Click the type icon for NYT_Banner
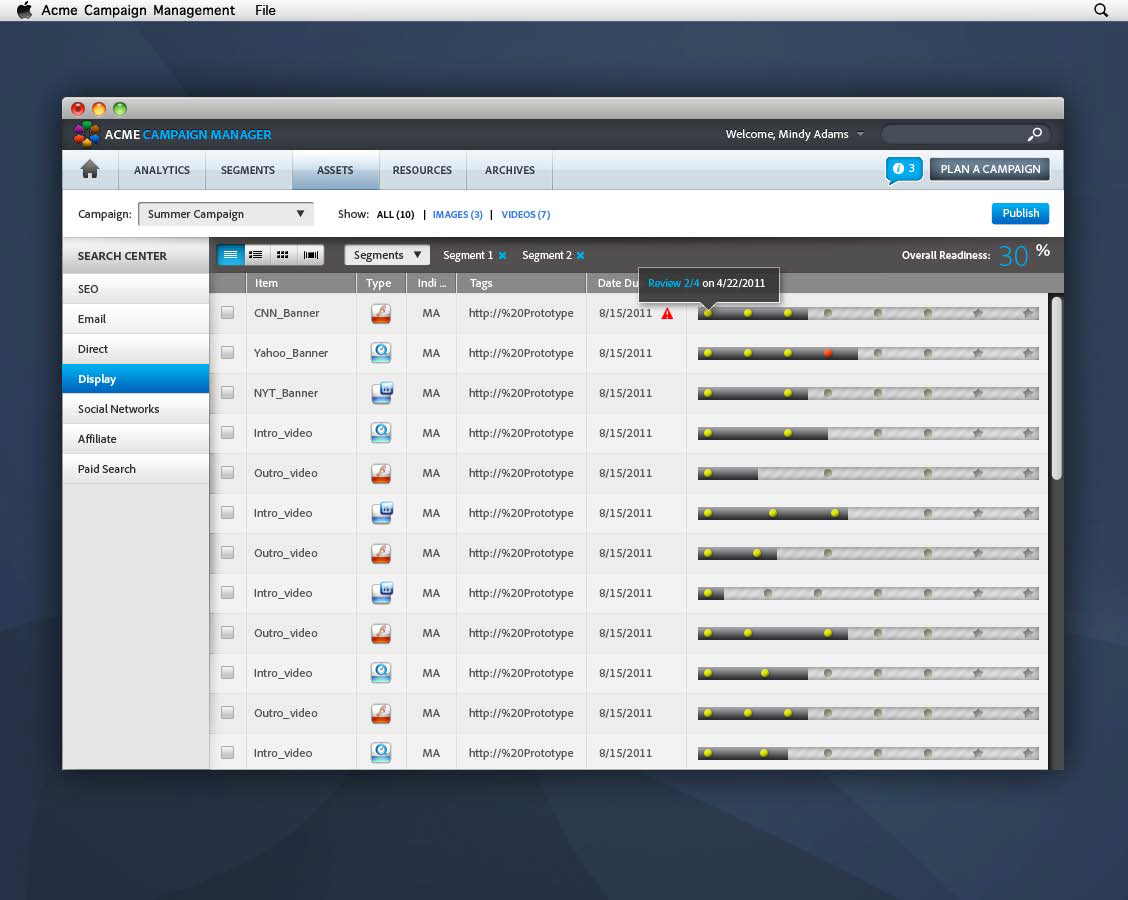1128x900 pixels. [x=382, y=393]
